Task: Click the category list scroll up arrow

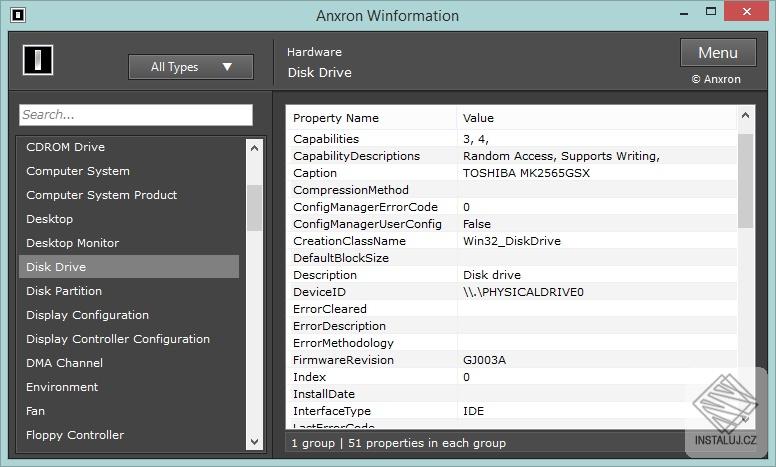Action: [254, 148]
